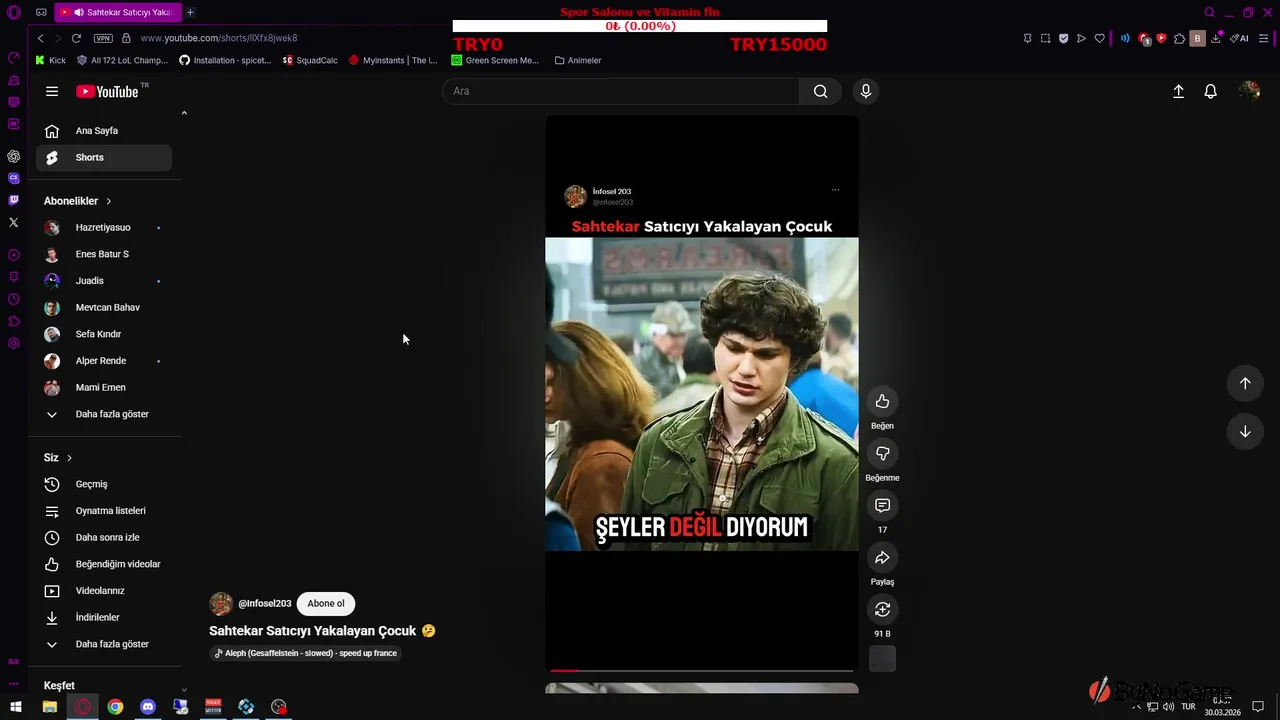
Task: Select Ana Sayfa in sidebar
Action: point(104,131)
